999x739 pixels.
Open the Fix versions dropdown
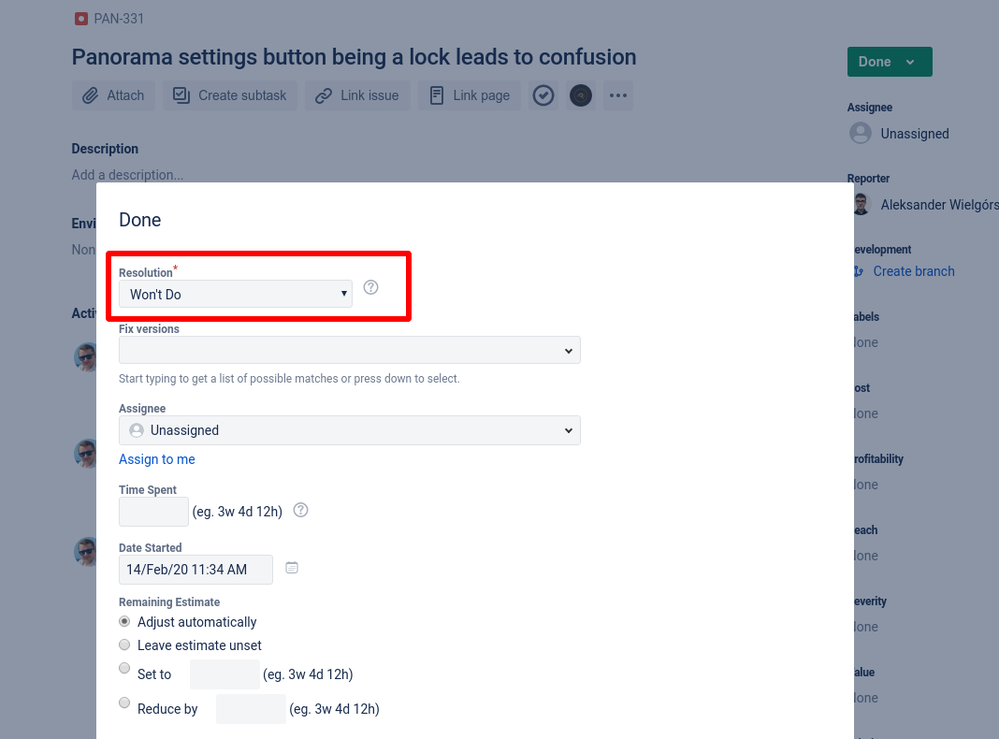350,350
